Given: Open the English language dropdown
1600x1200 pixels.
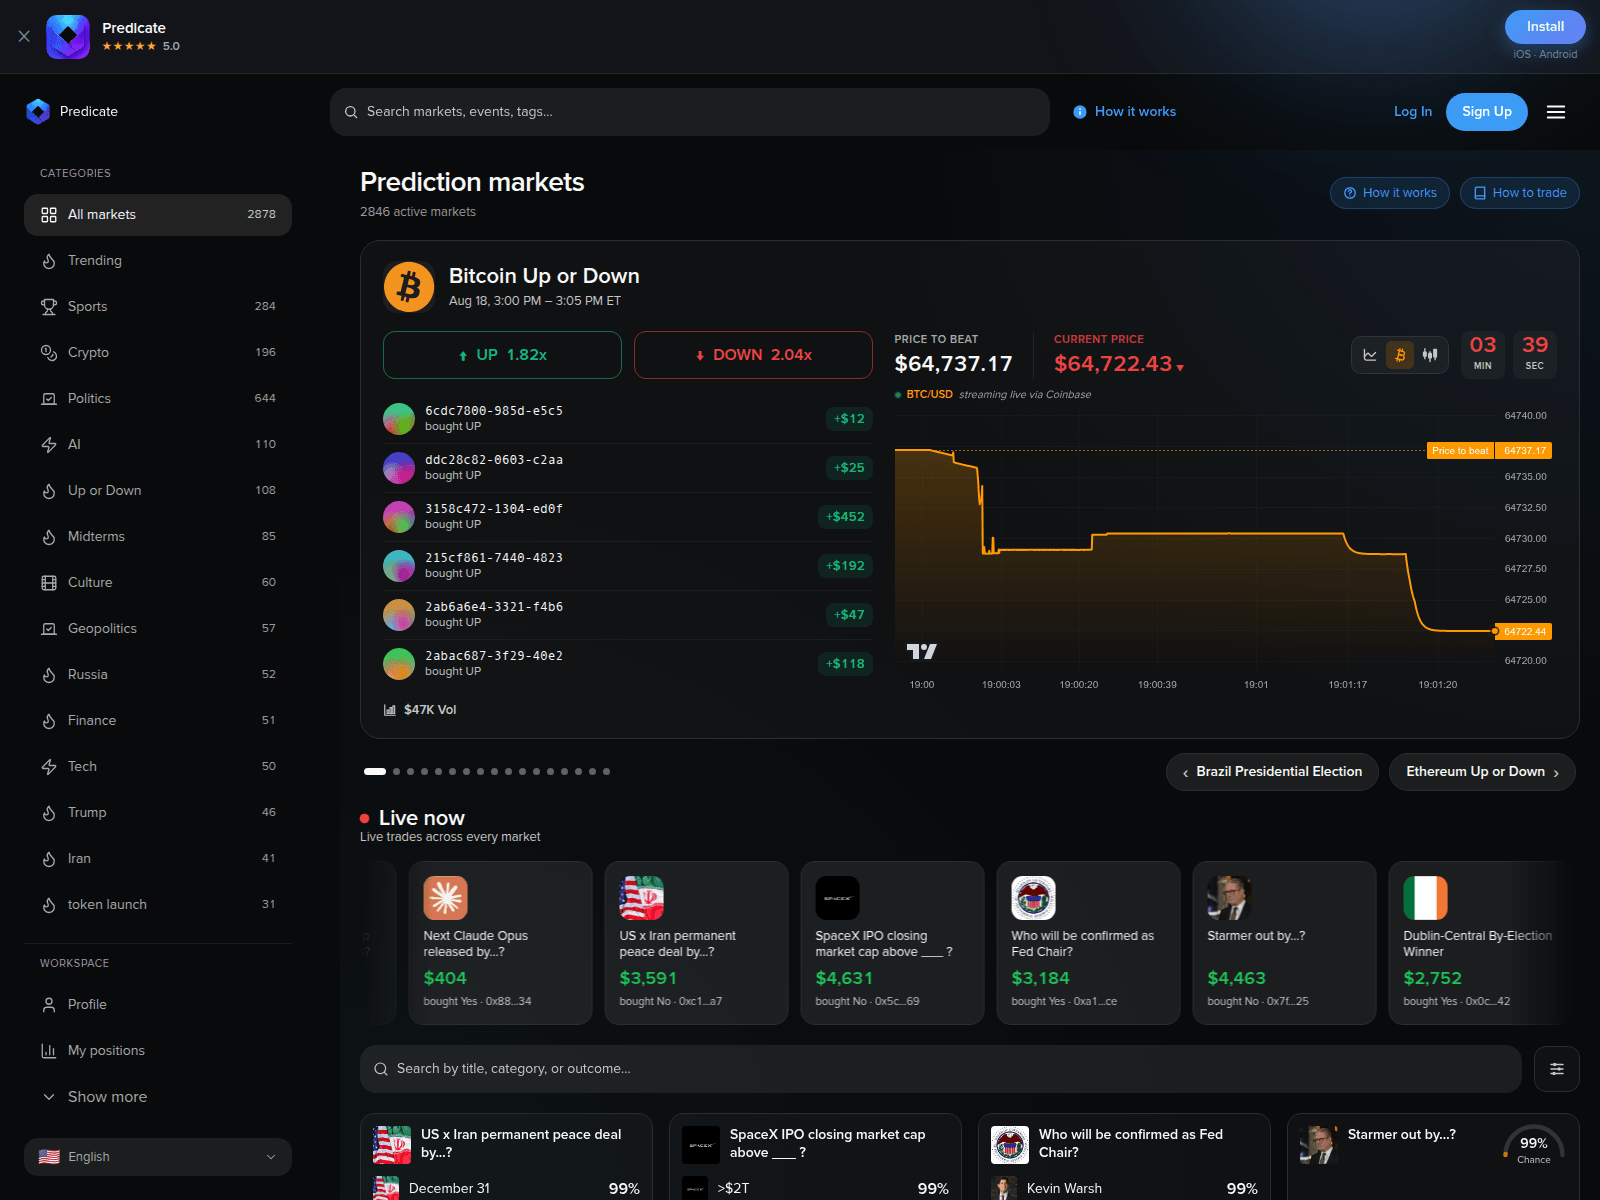Looking at the screenshot, I should [x=158, y=1157].
